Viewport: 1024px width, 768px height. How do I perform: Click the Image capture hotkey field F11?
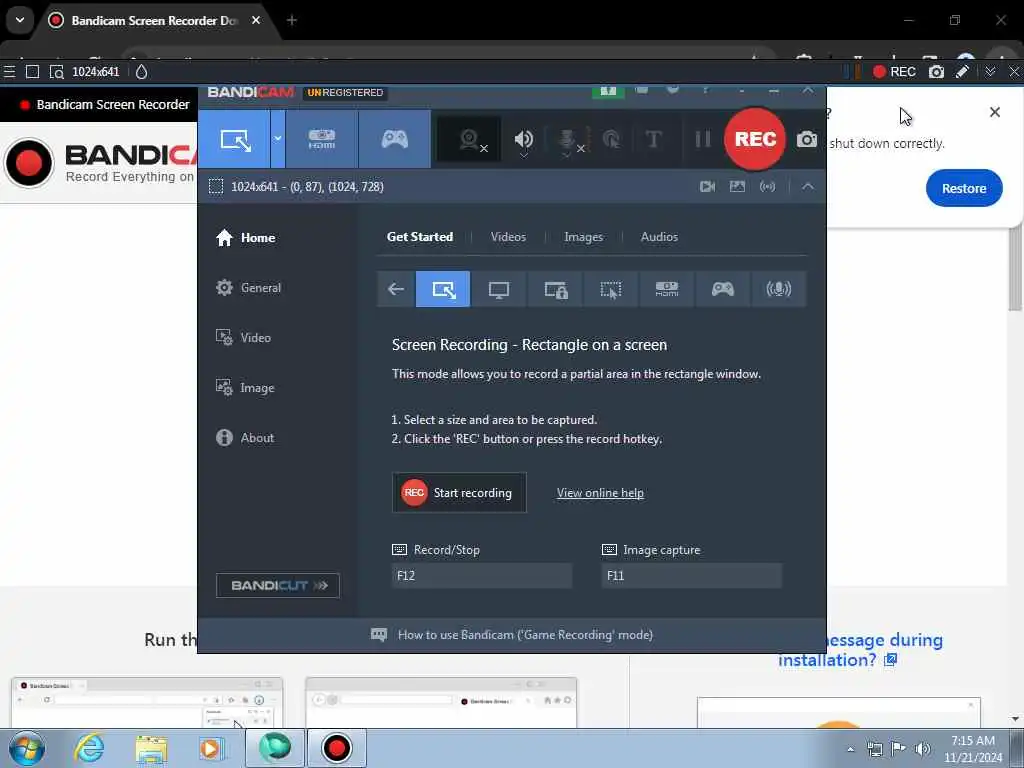[x=692, y=576]
